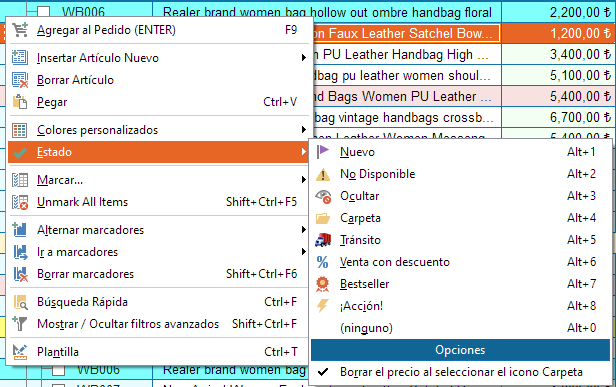Tick the WB006 row checkbox below the menu
616x387 pixels.
click(59, 370)
